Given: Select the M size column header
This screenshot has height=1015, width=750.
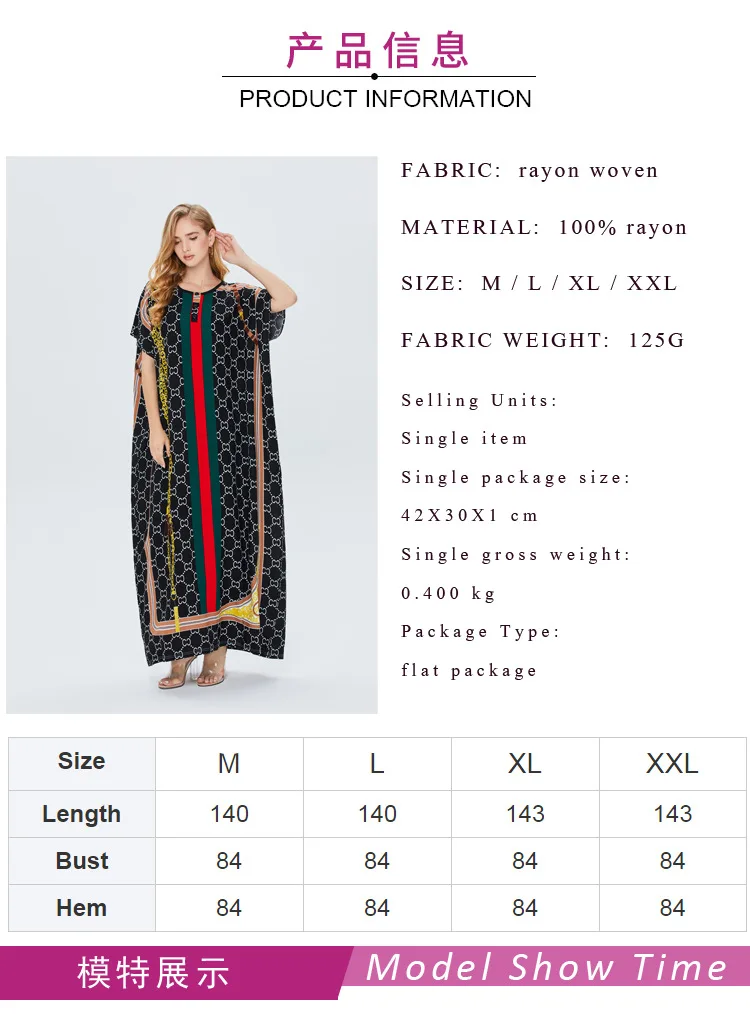Looking at the screenshot, I should [229, 764].
